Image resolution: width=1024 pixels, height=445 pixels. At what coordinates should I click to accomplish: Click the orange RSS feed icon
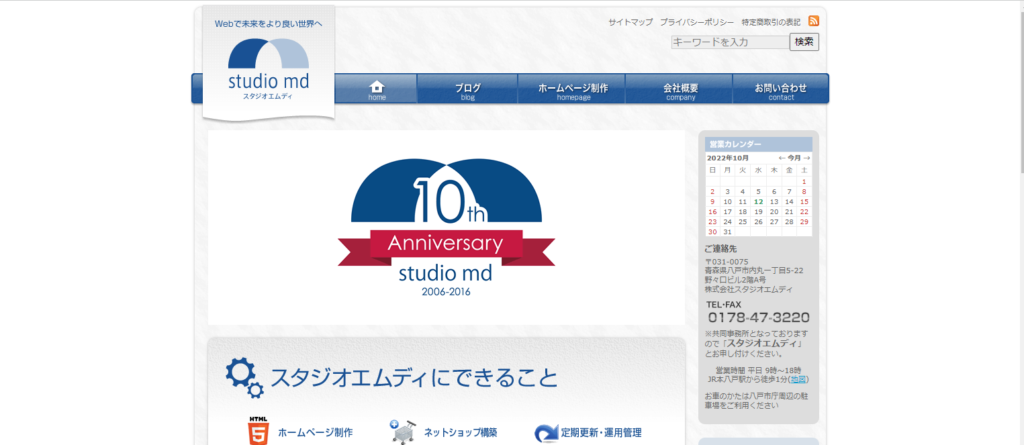[x=814, y=21]
